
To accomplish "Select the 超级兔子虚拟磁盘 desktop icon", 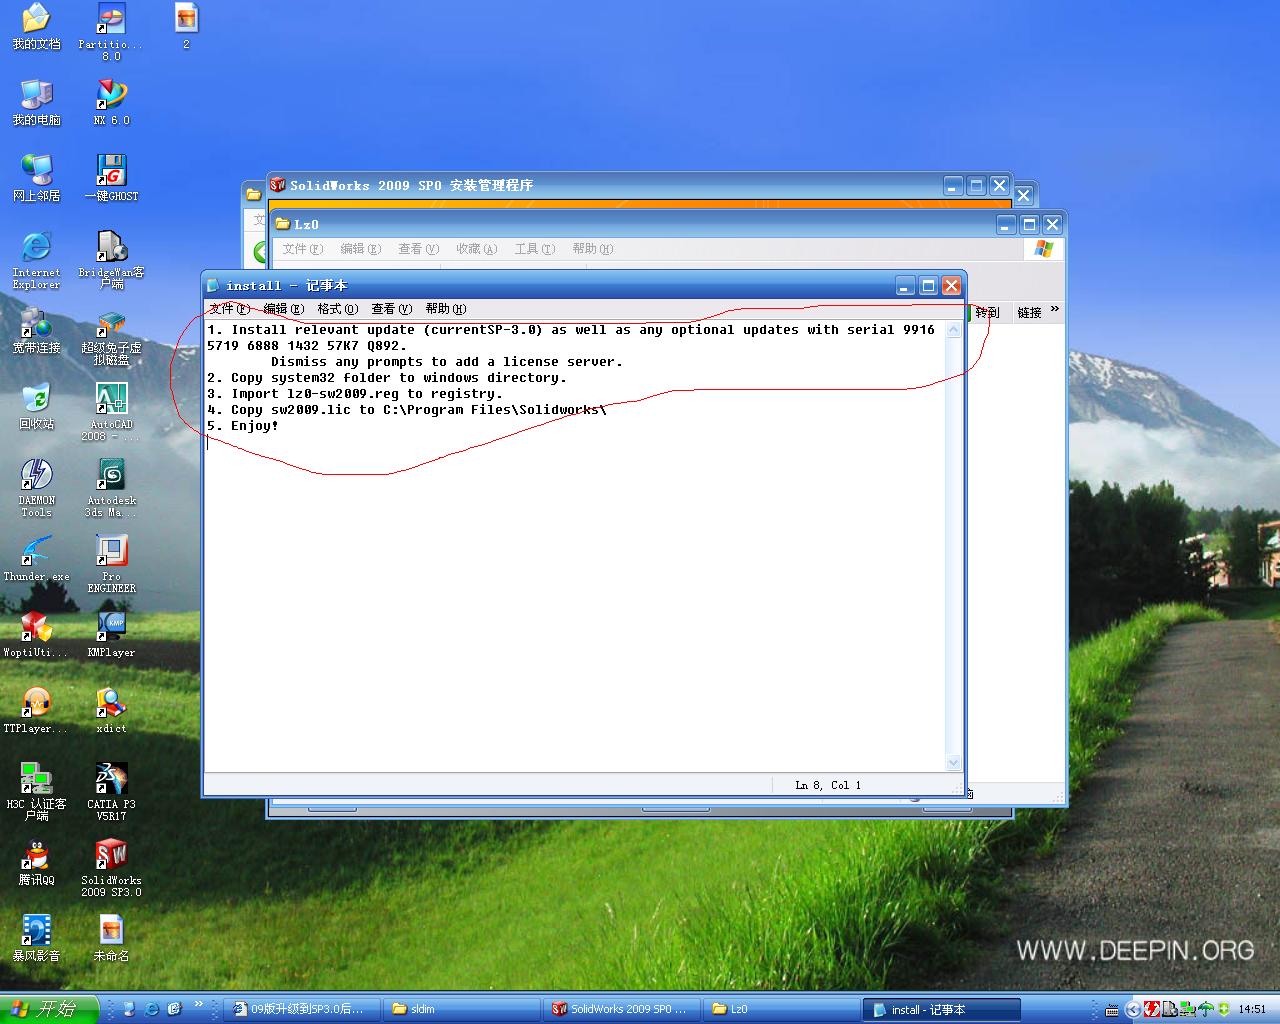I will 111,336.
